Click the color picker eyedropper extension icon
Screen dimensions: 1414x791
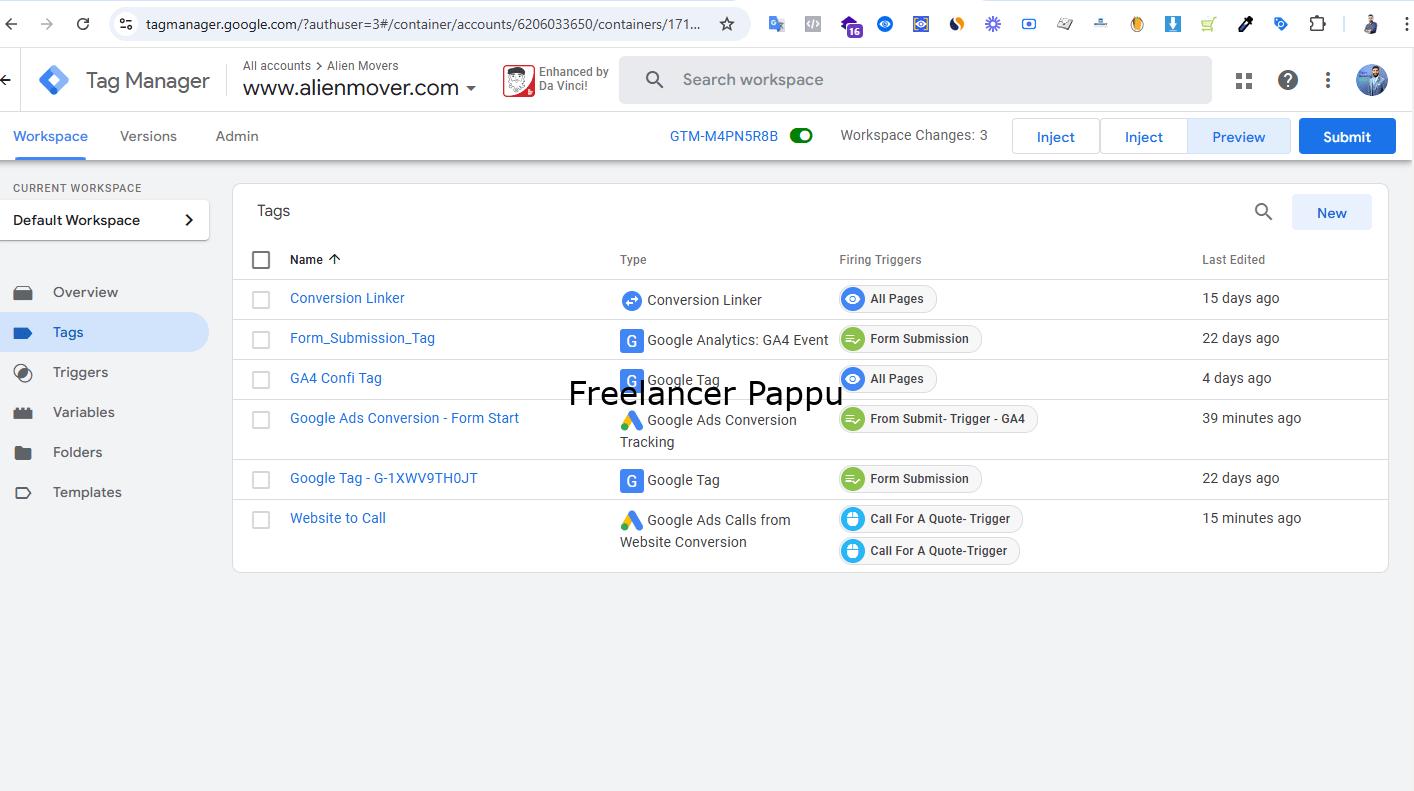coord(1245,24)
